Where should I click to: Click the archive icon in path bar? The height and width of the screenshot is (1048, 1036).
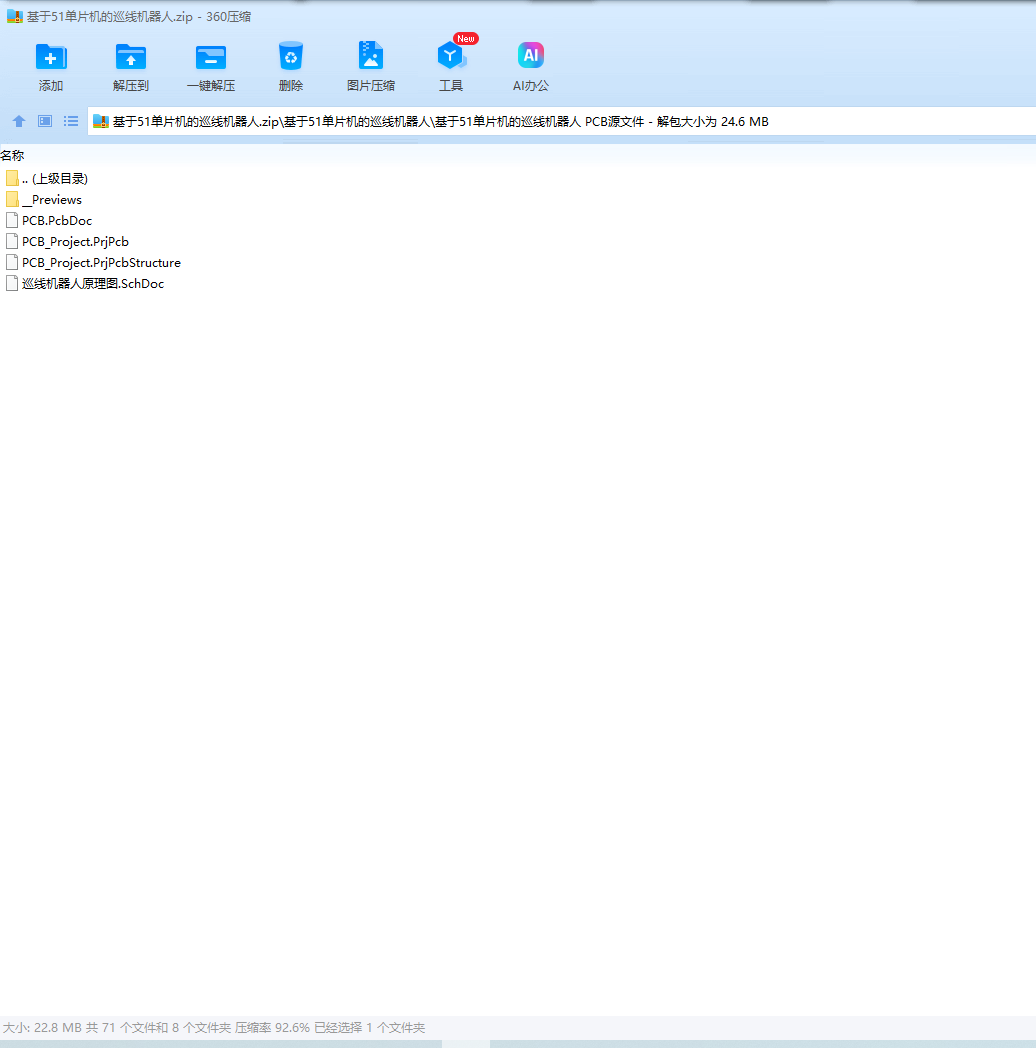[101, 121]
